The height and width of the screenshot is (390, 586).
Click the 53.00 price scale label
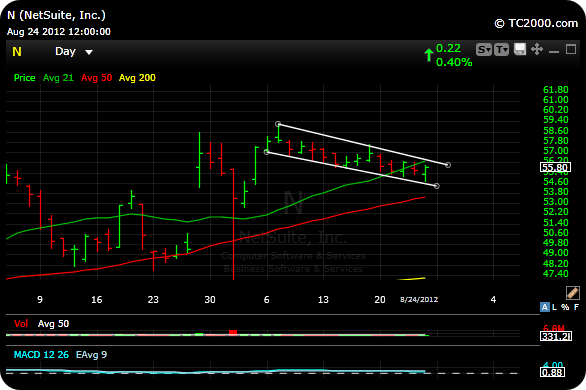pyautogui.click(x=555, y=202)
